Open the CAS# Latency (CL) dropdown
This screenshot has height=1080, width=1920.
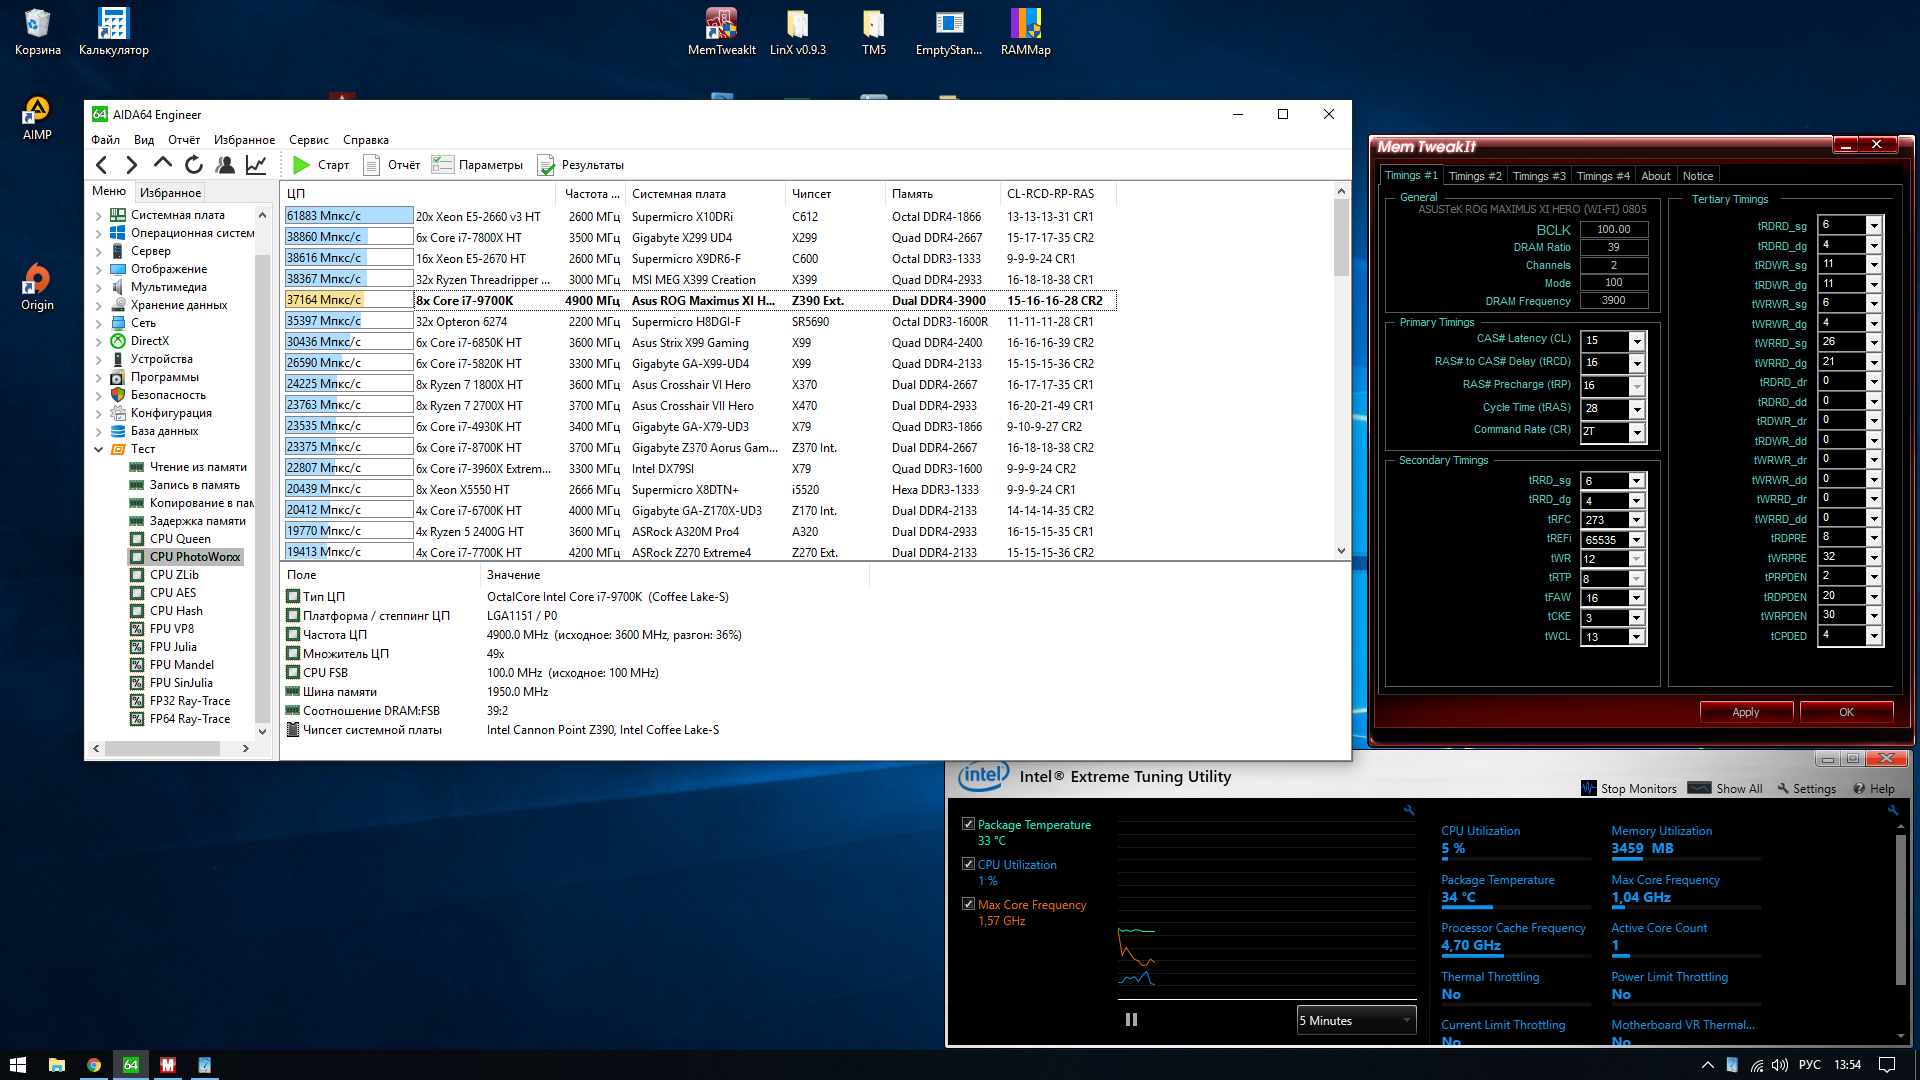tap(1637, 341)
